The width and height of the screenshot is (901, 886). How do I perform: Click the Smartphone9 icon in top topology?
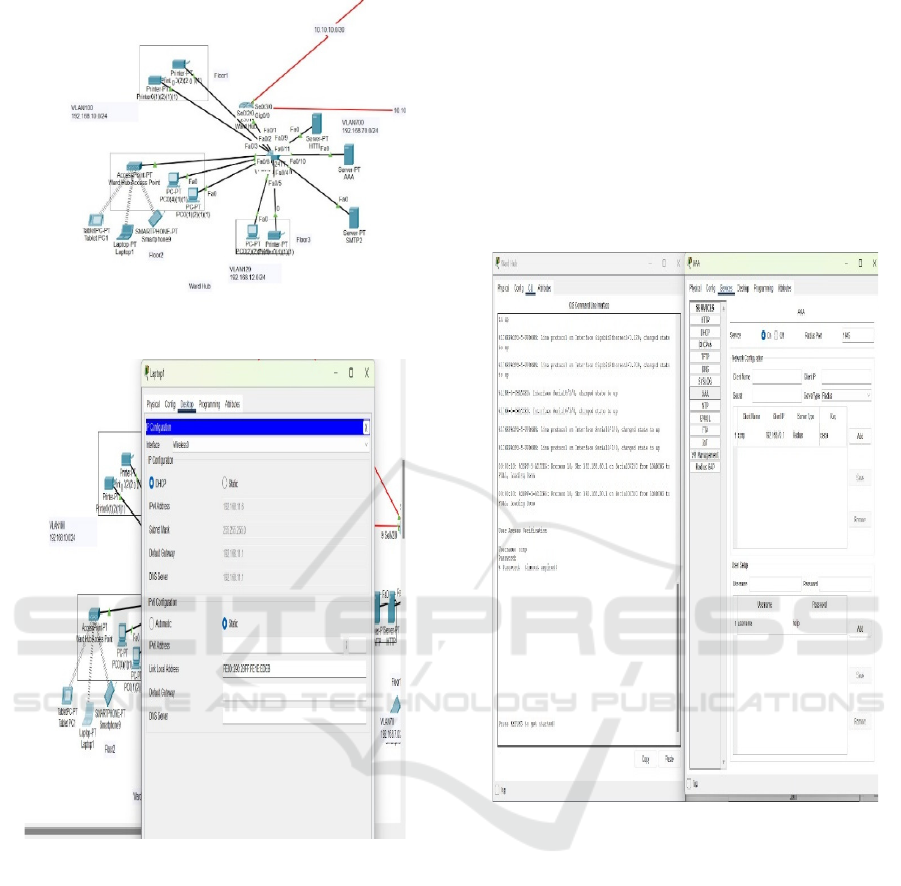point(155,218)
